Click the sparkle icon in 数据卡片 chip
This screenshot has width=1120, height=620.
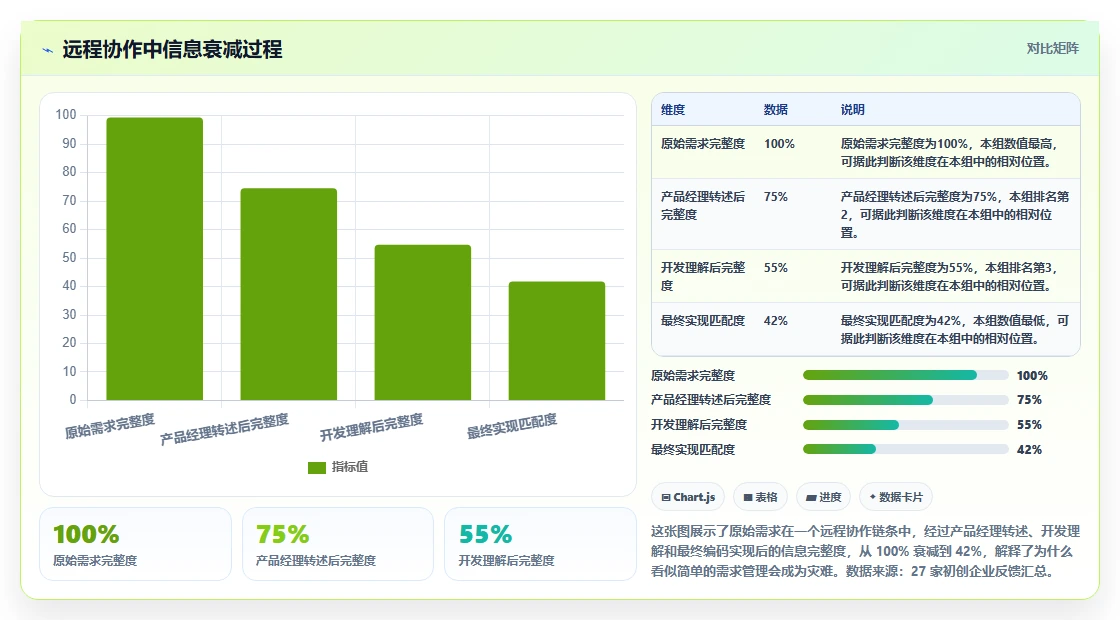click(873, 496)
